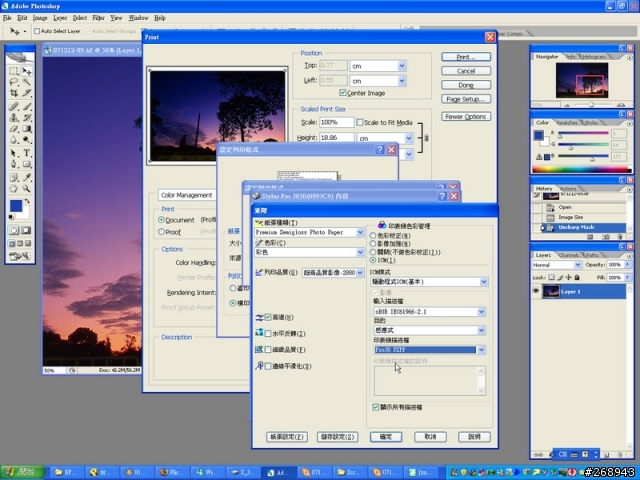
Task: Select the Hand tool
Action: click(14, 189)
